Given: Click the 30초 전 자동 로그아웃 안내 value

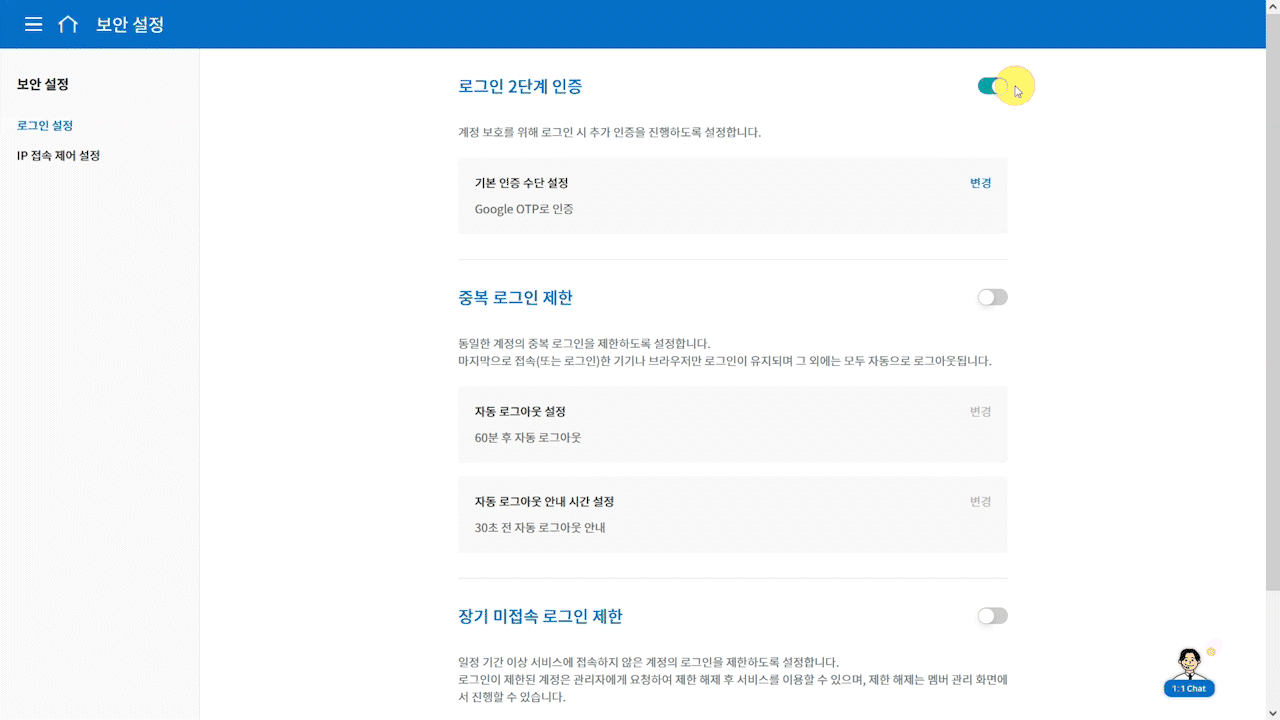Looking at the screenshot, I should 540,528.
